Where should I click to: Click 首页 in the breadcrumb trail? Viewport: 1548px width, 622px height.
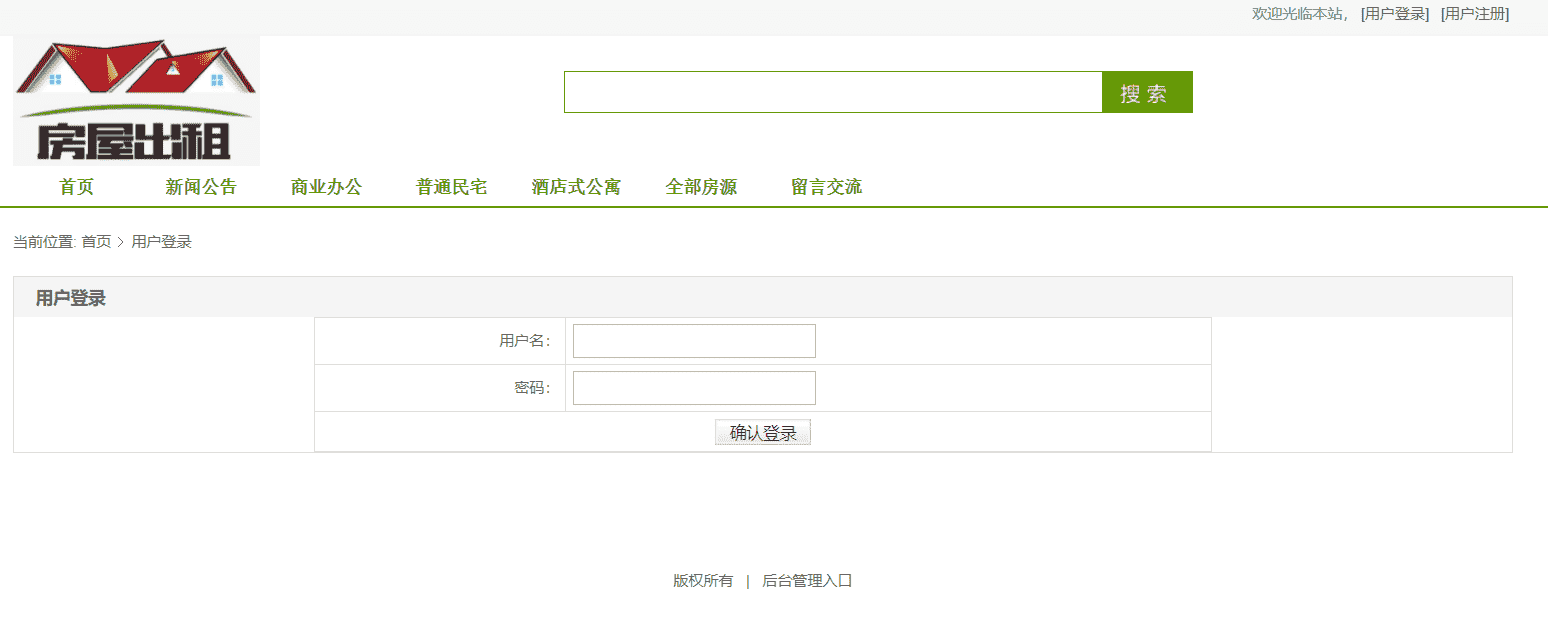[96, 242]
